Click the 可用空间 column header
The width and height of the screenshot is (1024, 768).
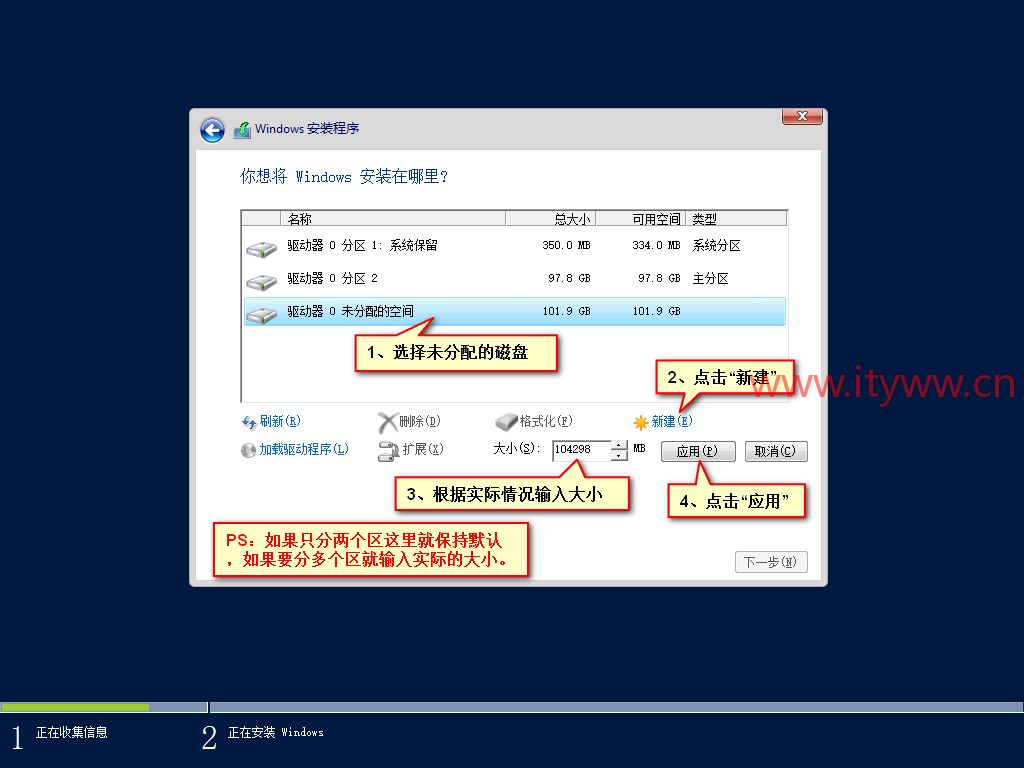(x=641, y=219)
